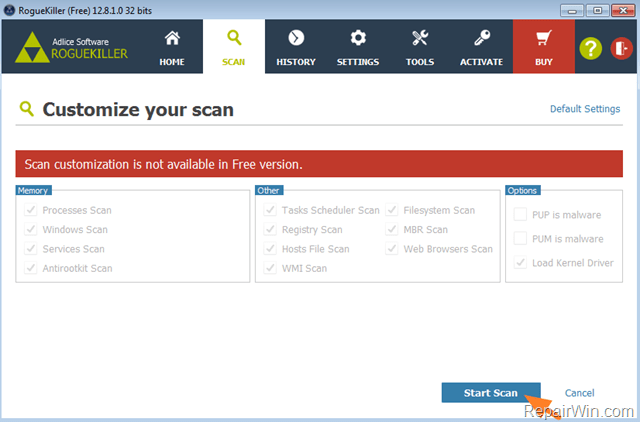Enable the PUP is malware option
This screenshot has height=422, width=640.
(x=520, y=214)
